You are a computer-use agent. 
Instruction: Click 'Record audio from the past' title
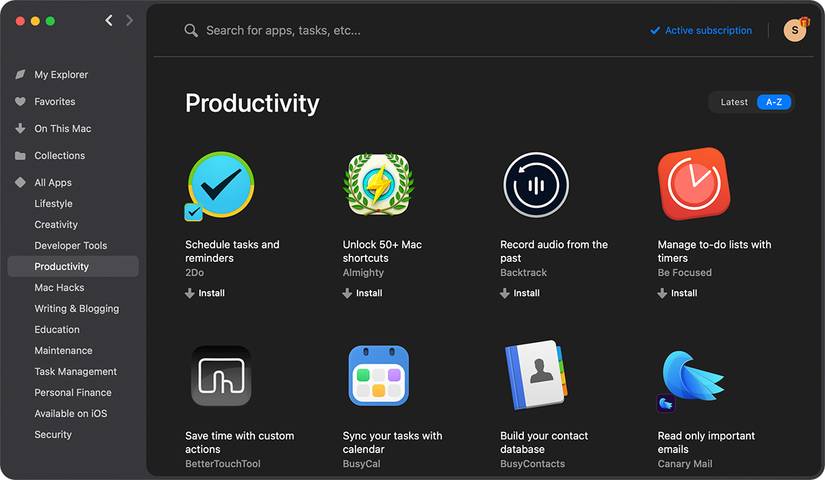pos(554,251)
